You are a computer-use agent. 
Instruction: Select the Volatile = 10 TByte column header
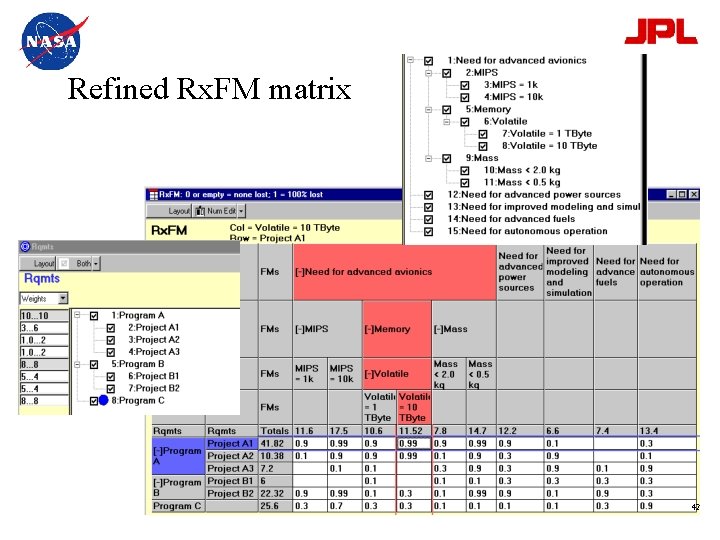[x=414, y=407]
